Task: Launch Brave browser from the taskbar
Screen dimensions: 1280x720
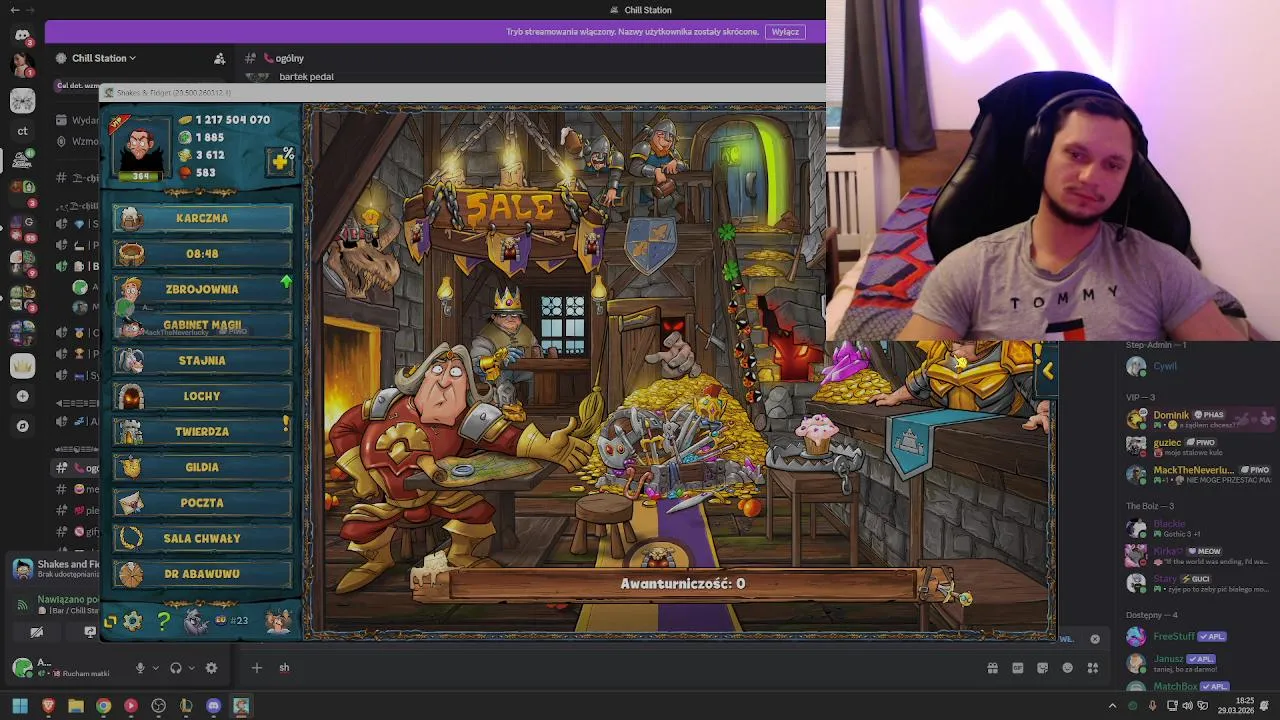Action: tap(48, 706)
